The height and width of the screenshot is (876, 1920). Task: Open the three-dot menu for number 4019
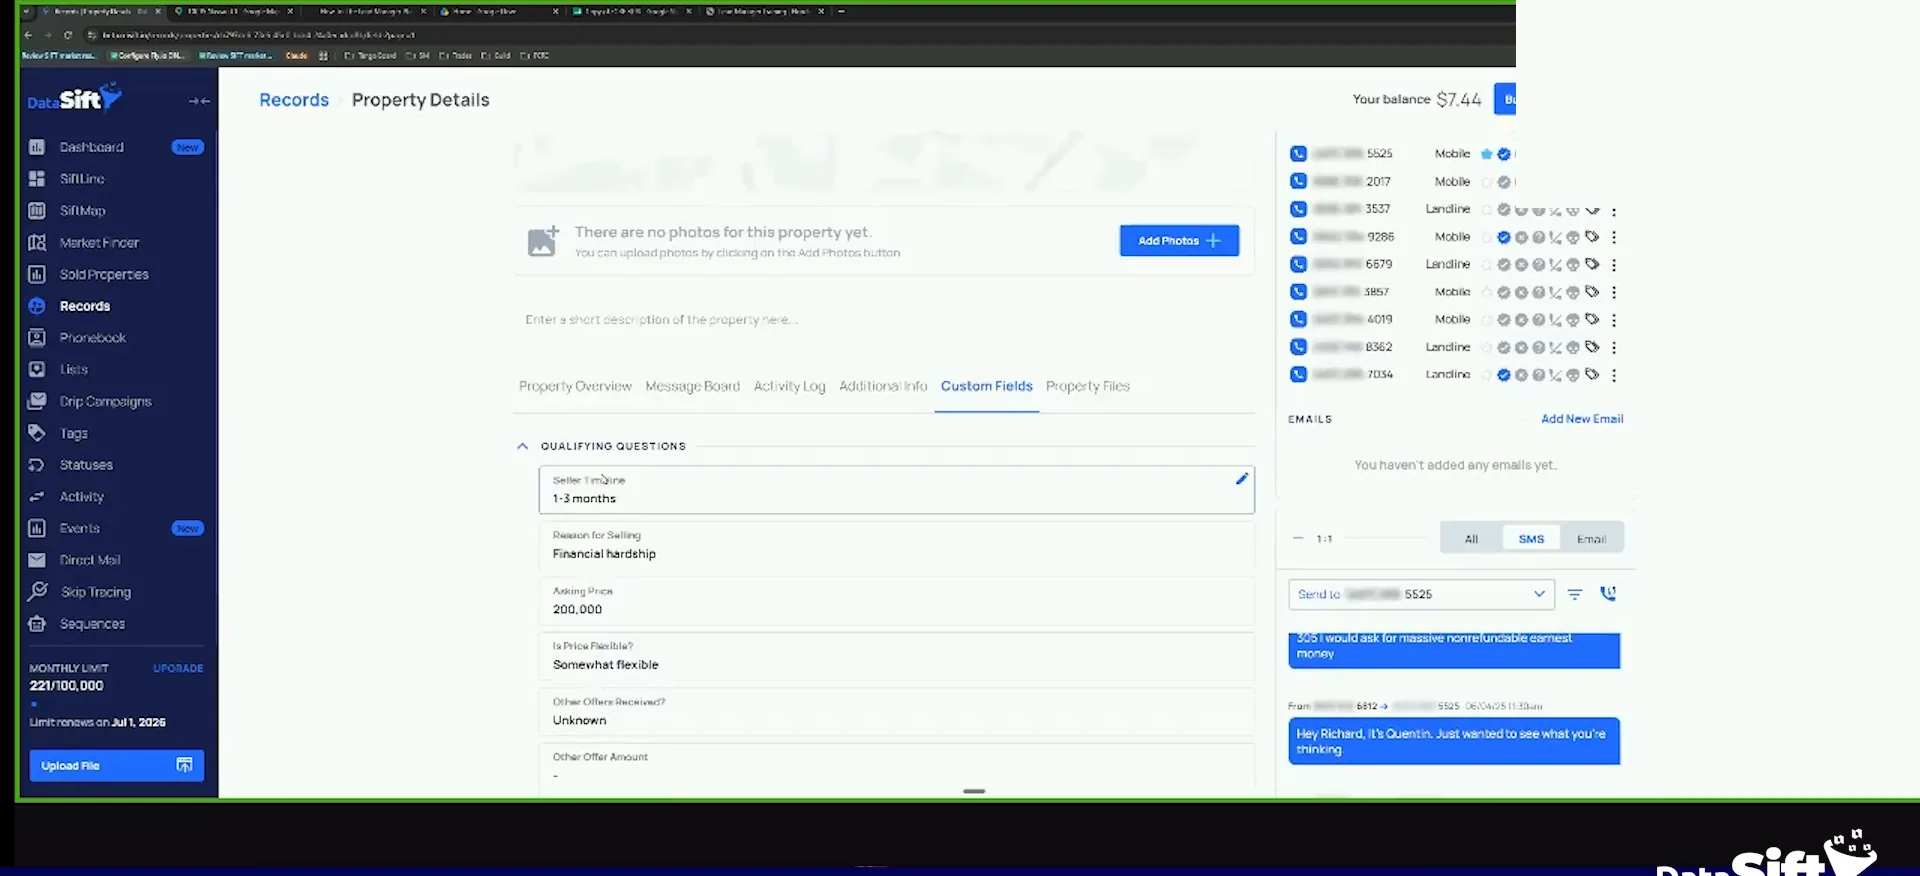(x=1614, y=320)
